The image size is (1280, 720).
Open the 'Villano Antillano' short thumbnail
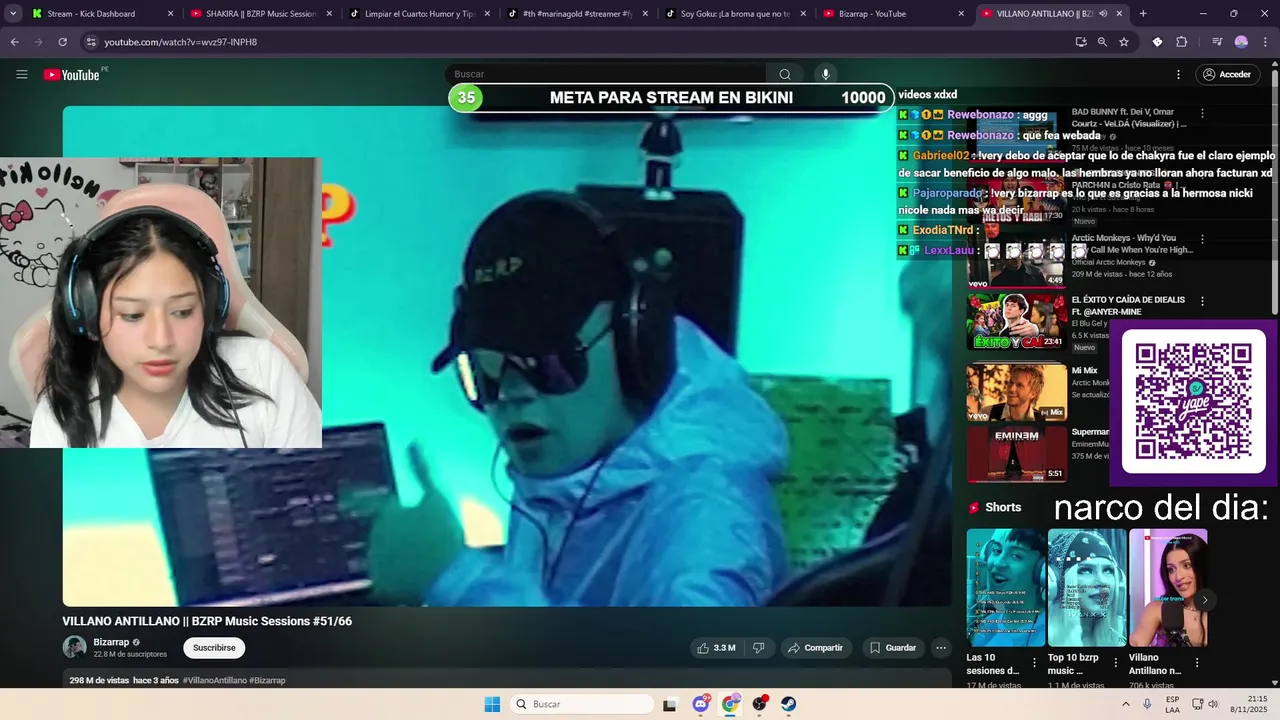(x=1168, y=588)
